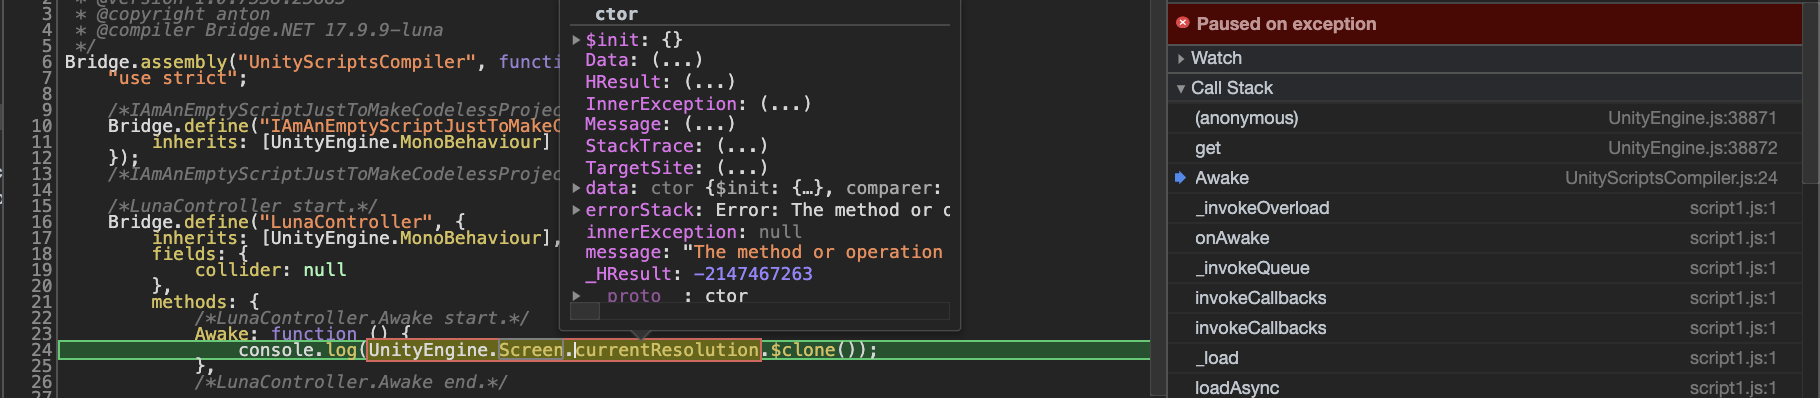This screenshot has width=1820, height=398.
Task: Open UnityScriptsCompiler.js:24 source link
Action: pyautogui.click(x=1671, y=178)
